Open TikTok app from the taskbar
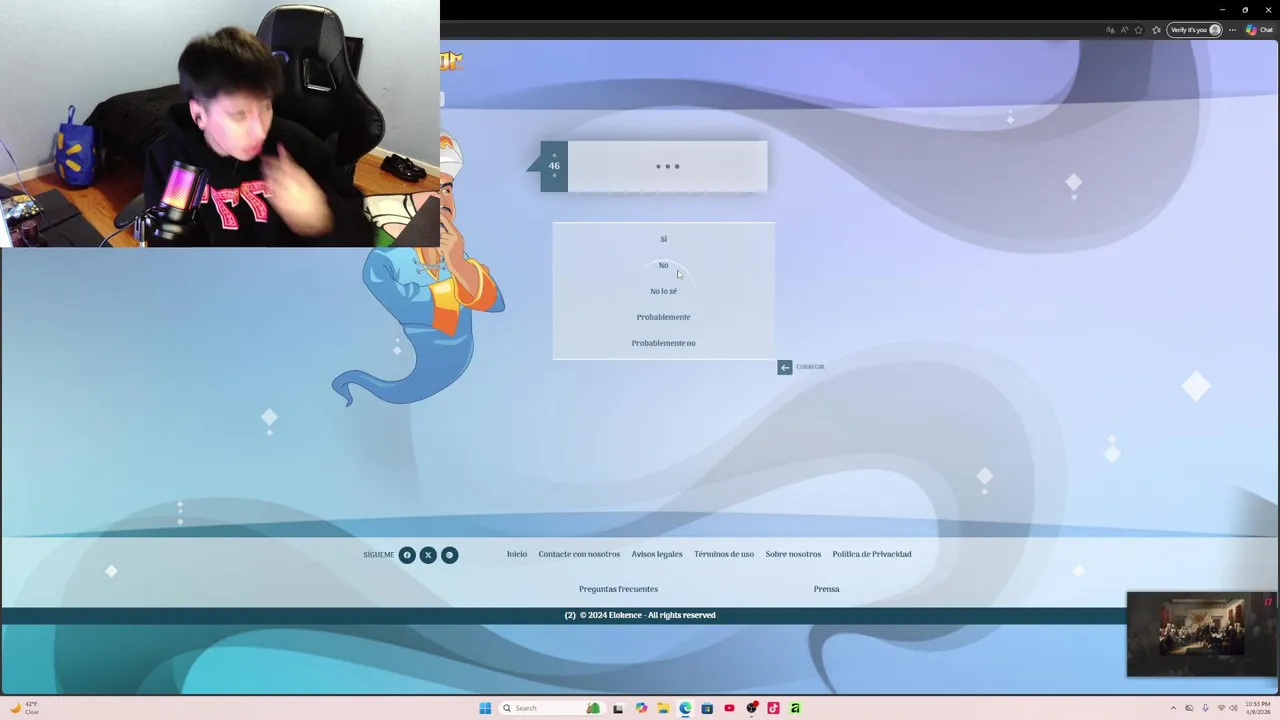 pyautogui.click(x=773, y=708)
